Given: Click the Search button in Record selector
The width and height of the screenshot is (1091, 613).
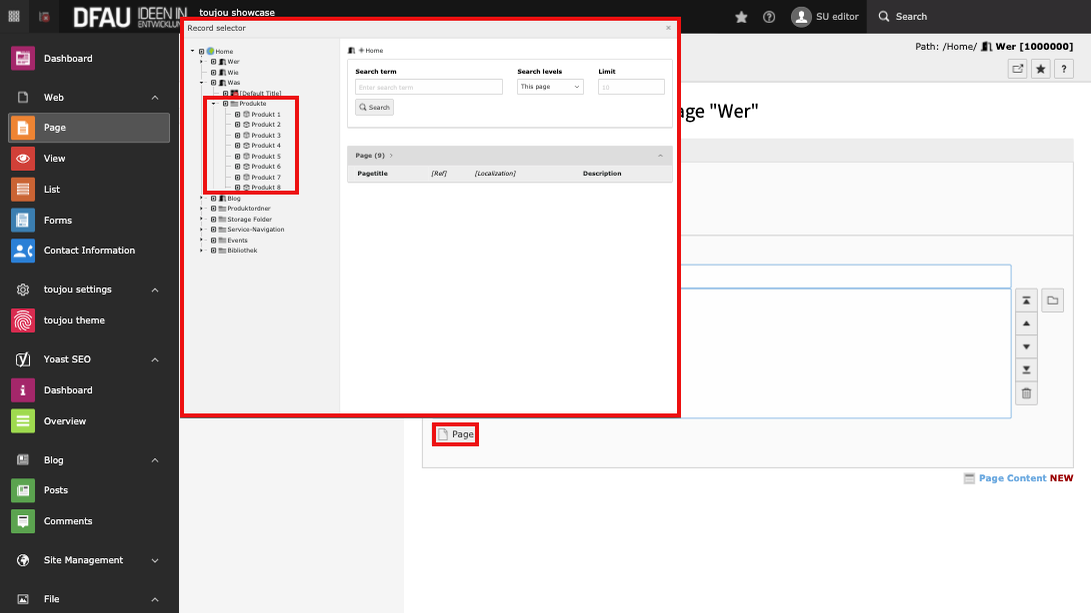Looking at the screenshot, I should coord(375,107).
